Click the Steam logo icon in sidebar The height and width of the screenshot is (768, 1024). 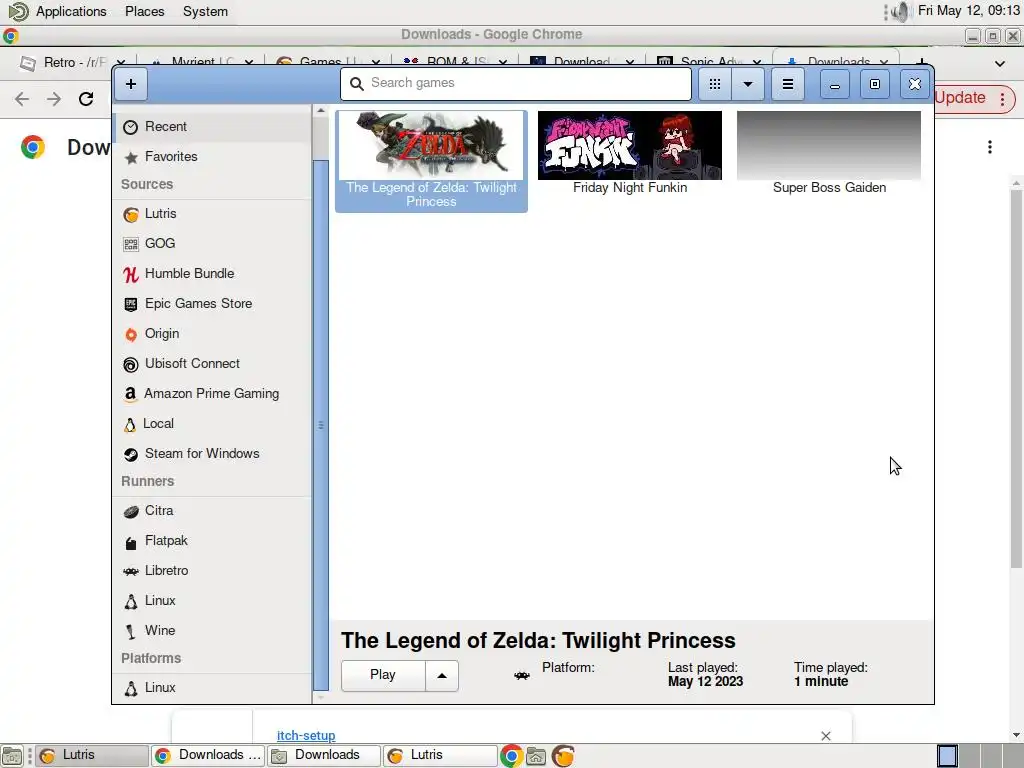click(131, 455)
